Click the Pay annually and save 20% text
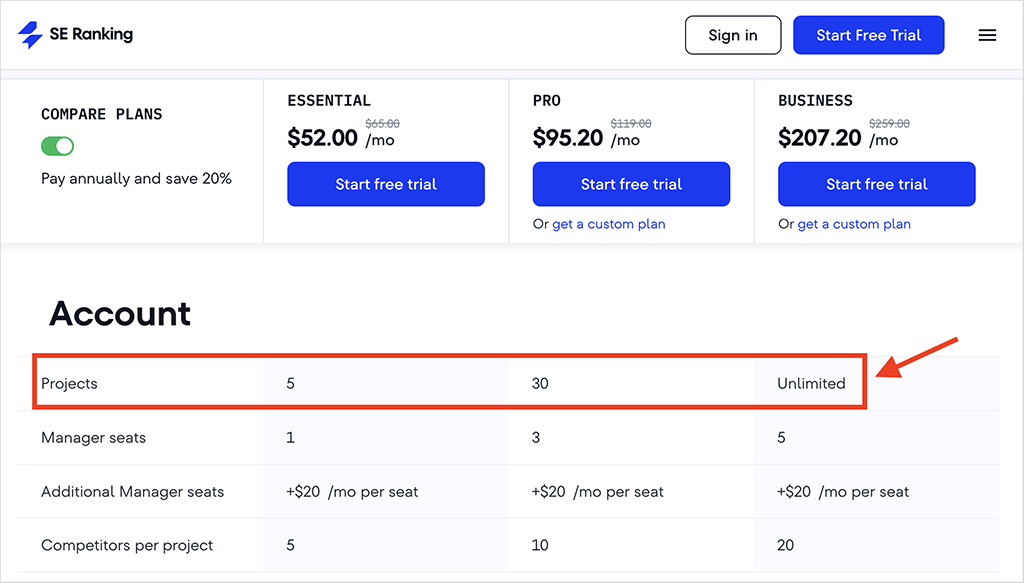This screenshot has width=1024, height=583. coord(136,178)
